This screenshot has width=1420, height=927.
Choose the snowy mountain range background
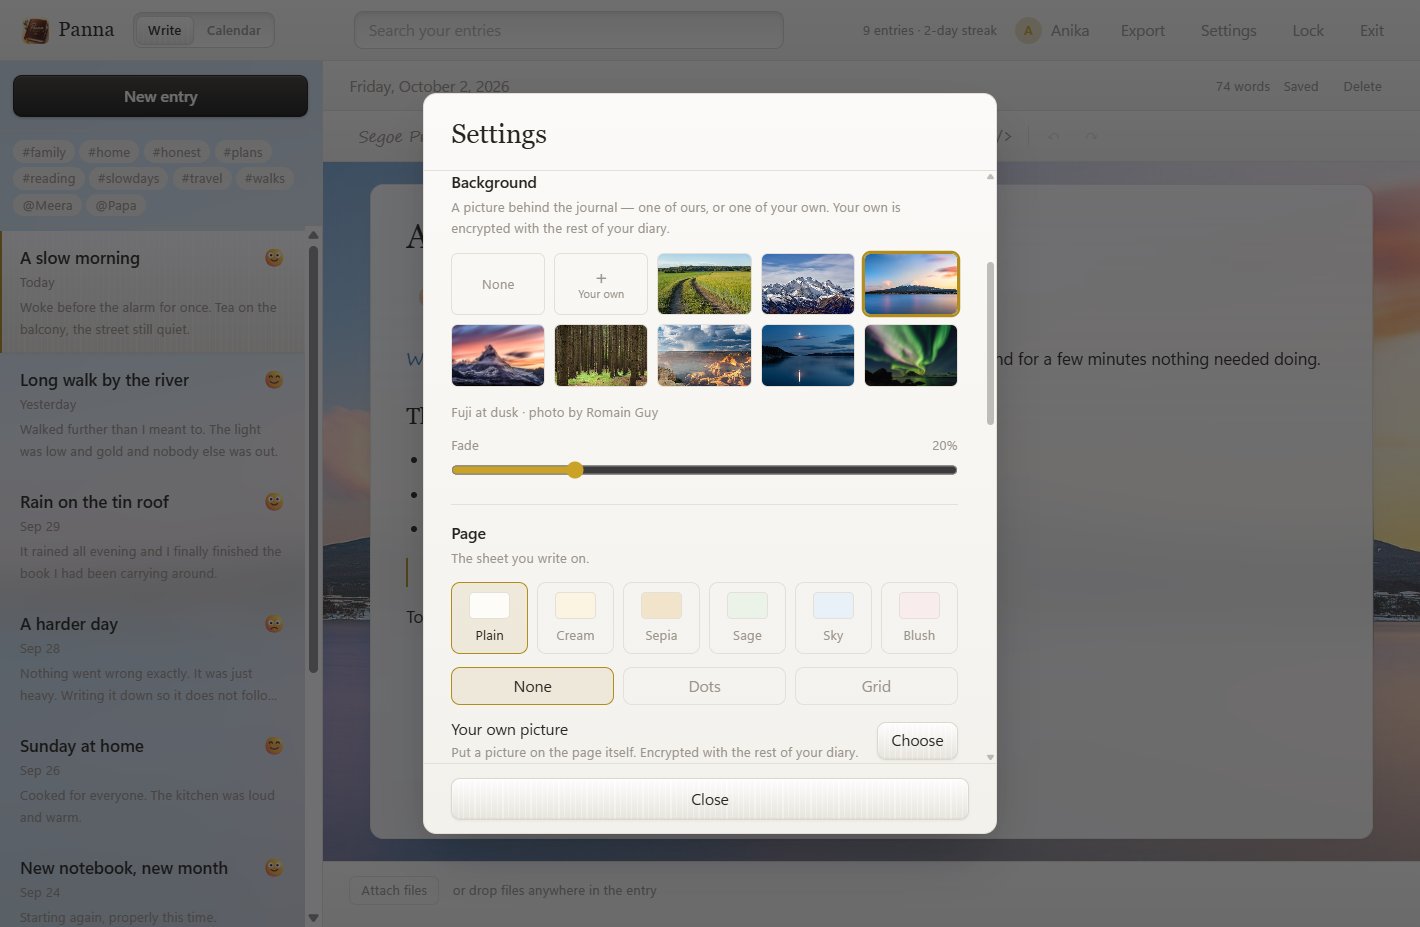tap(808, 284)
